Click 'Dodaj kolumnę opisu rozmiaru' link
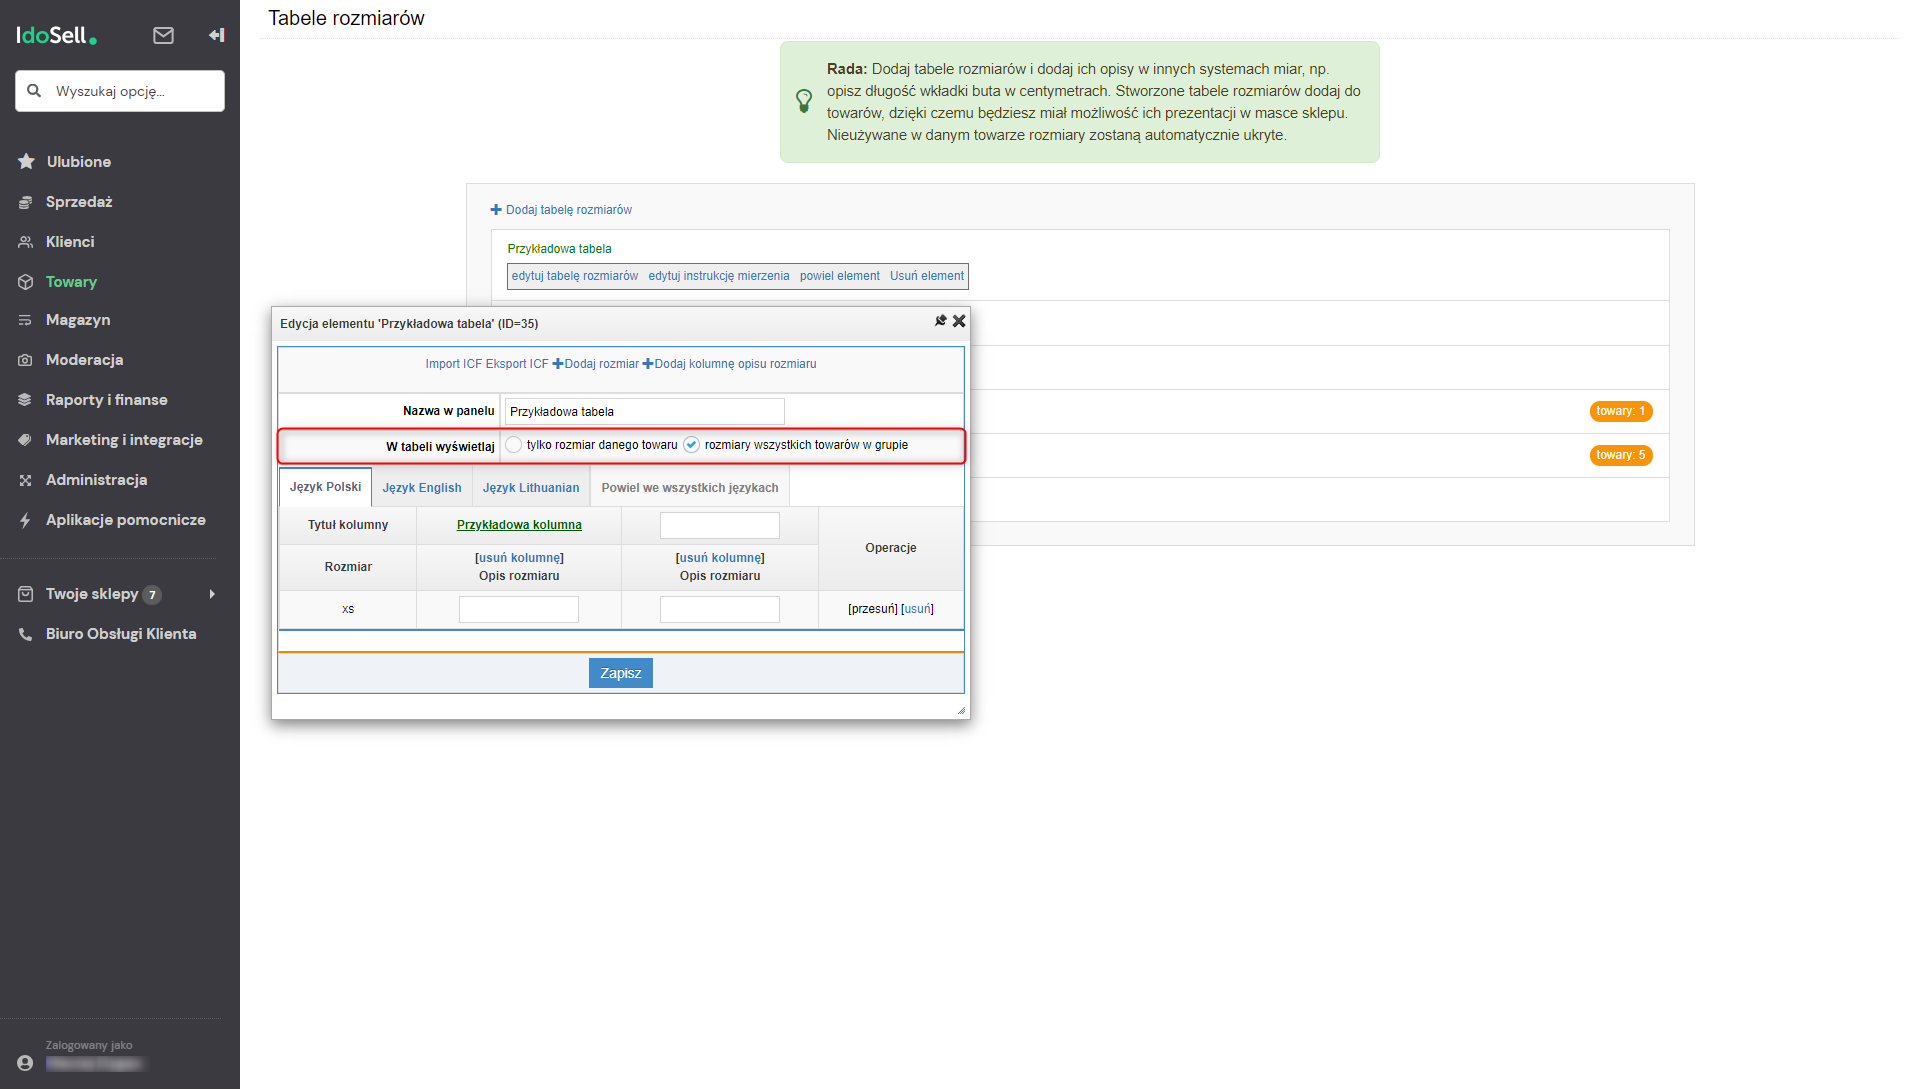The width and height of the screenshot is (1920, 1089). (x=729, y=364)
